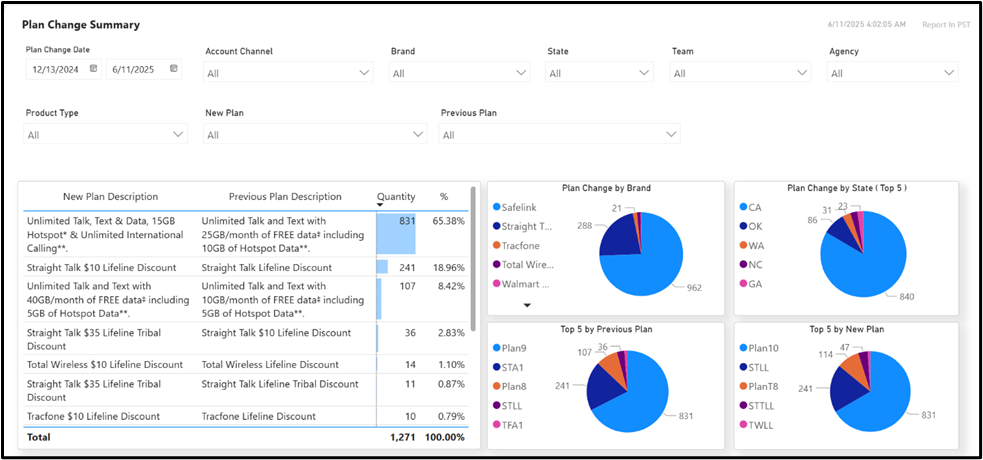Sort table by % column header
983x460 pixels.
pyautogui.click(x=444, y=197)
